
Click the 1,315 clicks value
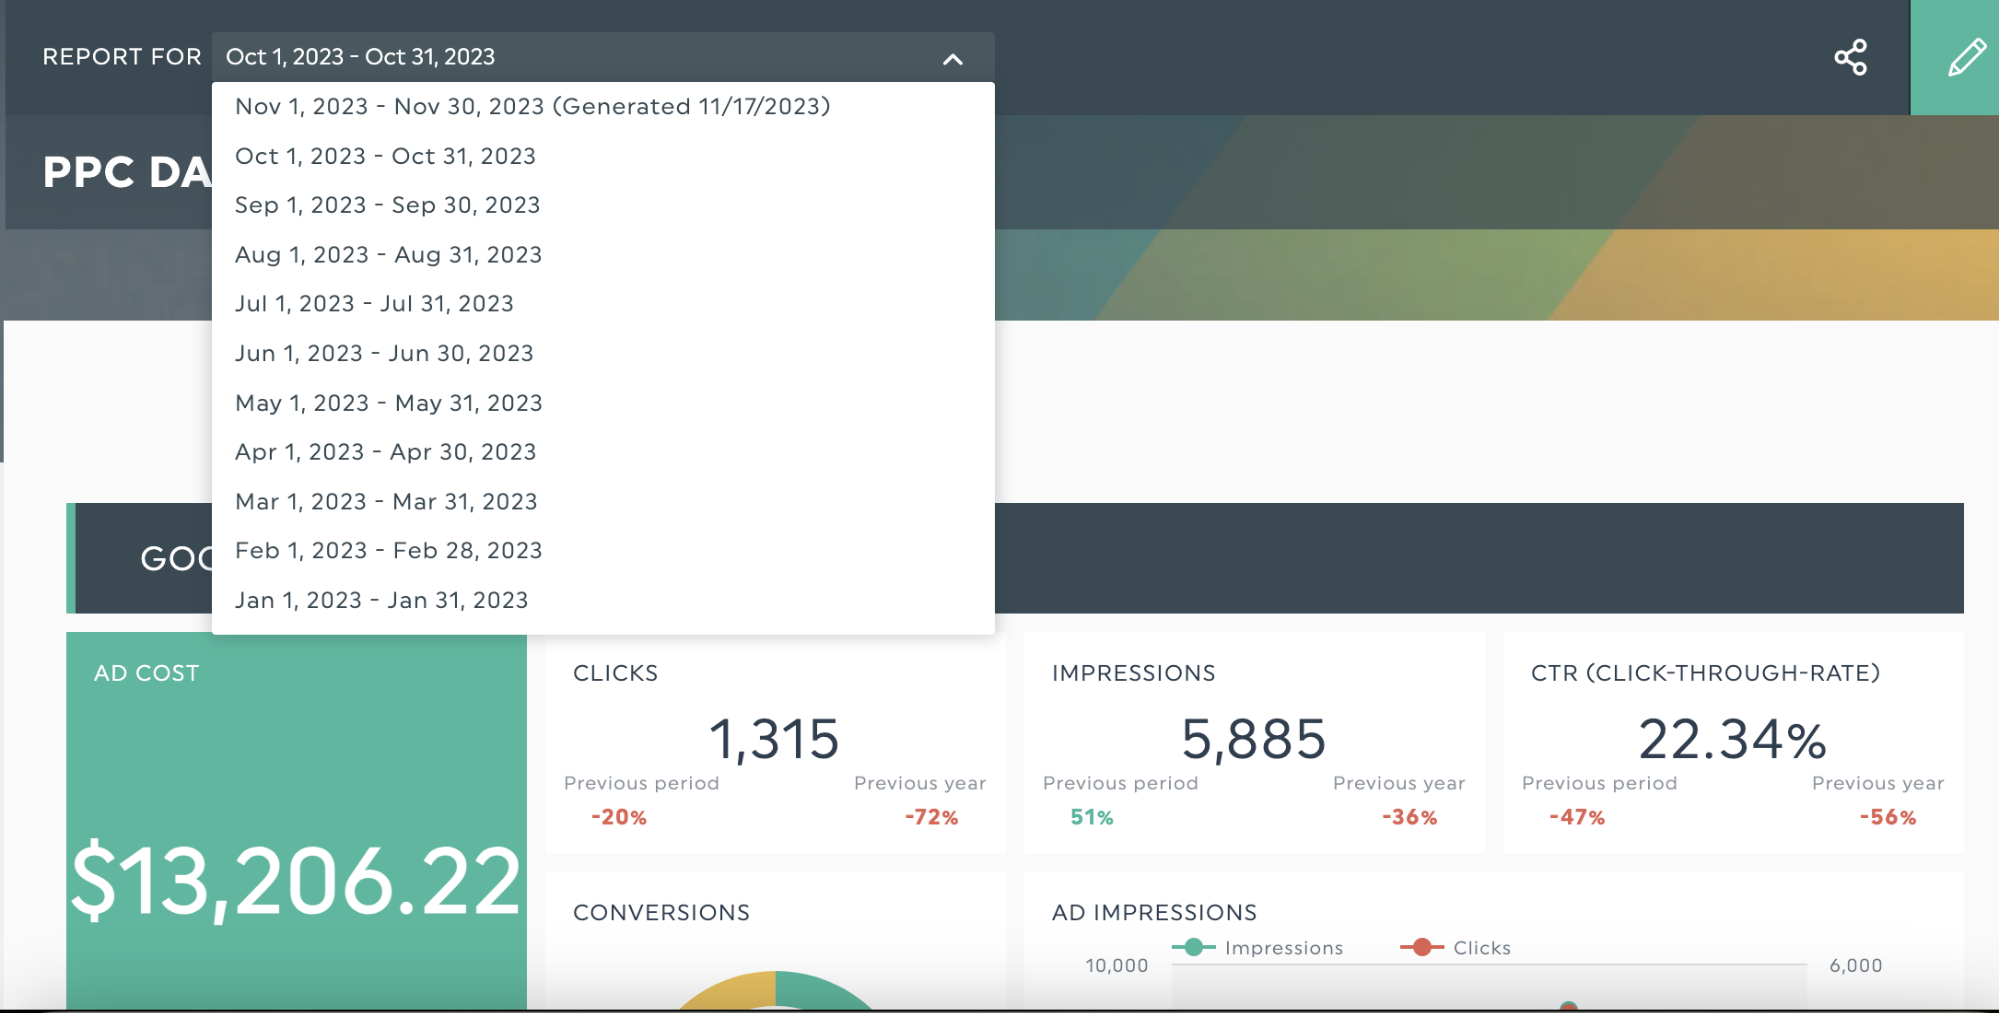click(773, 739)
